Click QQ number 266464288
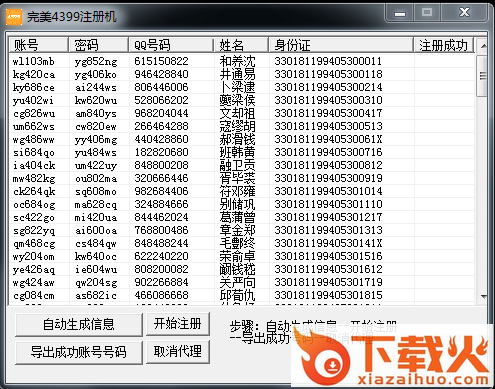Screen dimensions: 495x389 (161, 126)
